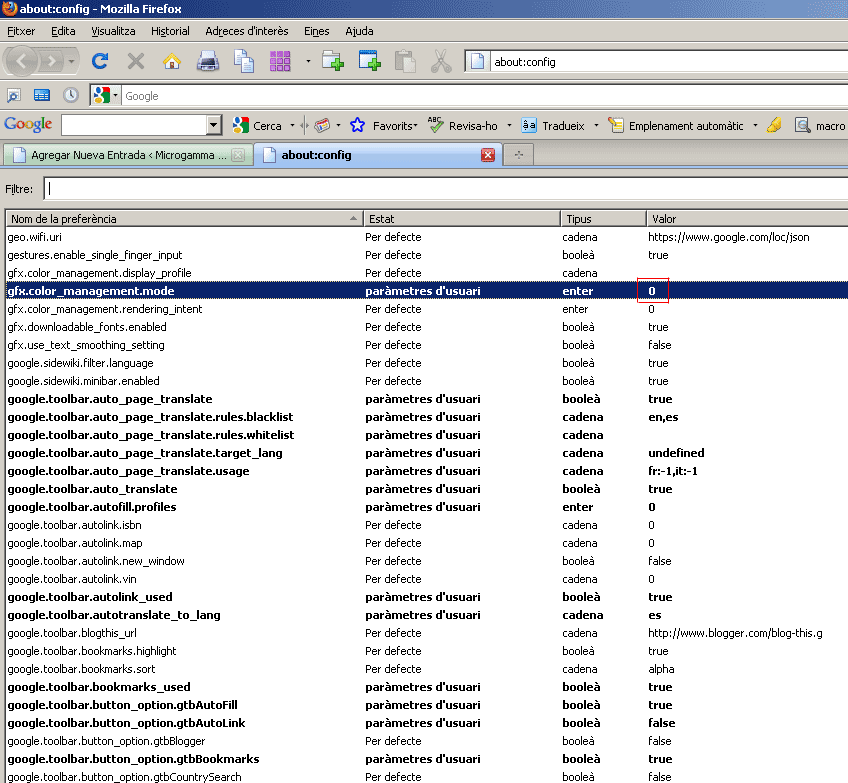Open the History clock icon
Screen dimensions: 848x783
[x=70, y=96]
